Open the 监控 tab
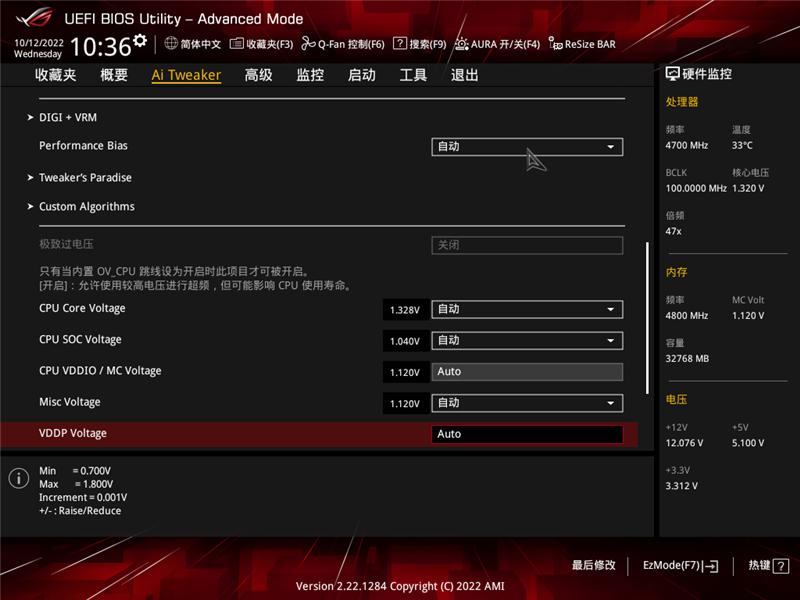This screenshot has height=600, width=800. 310,75
